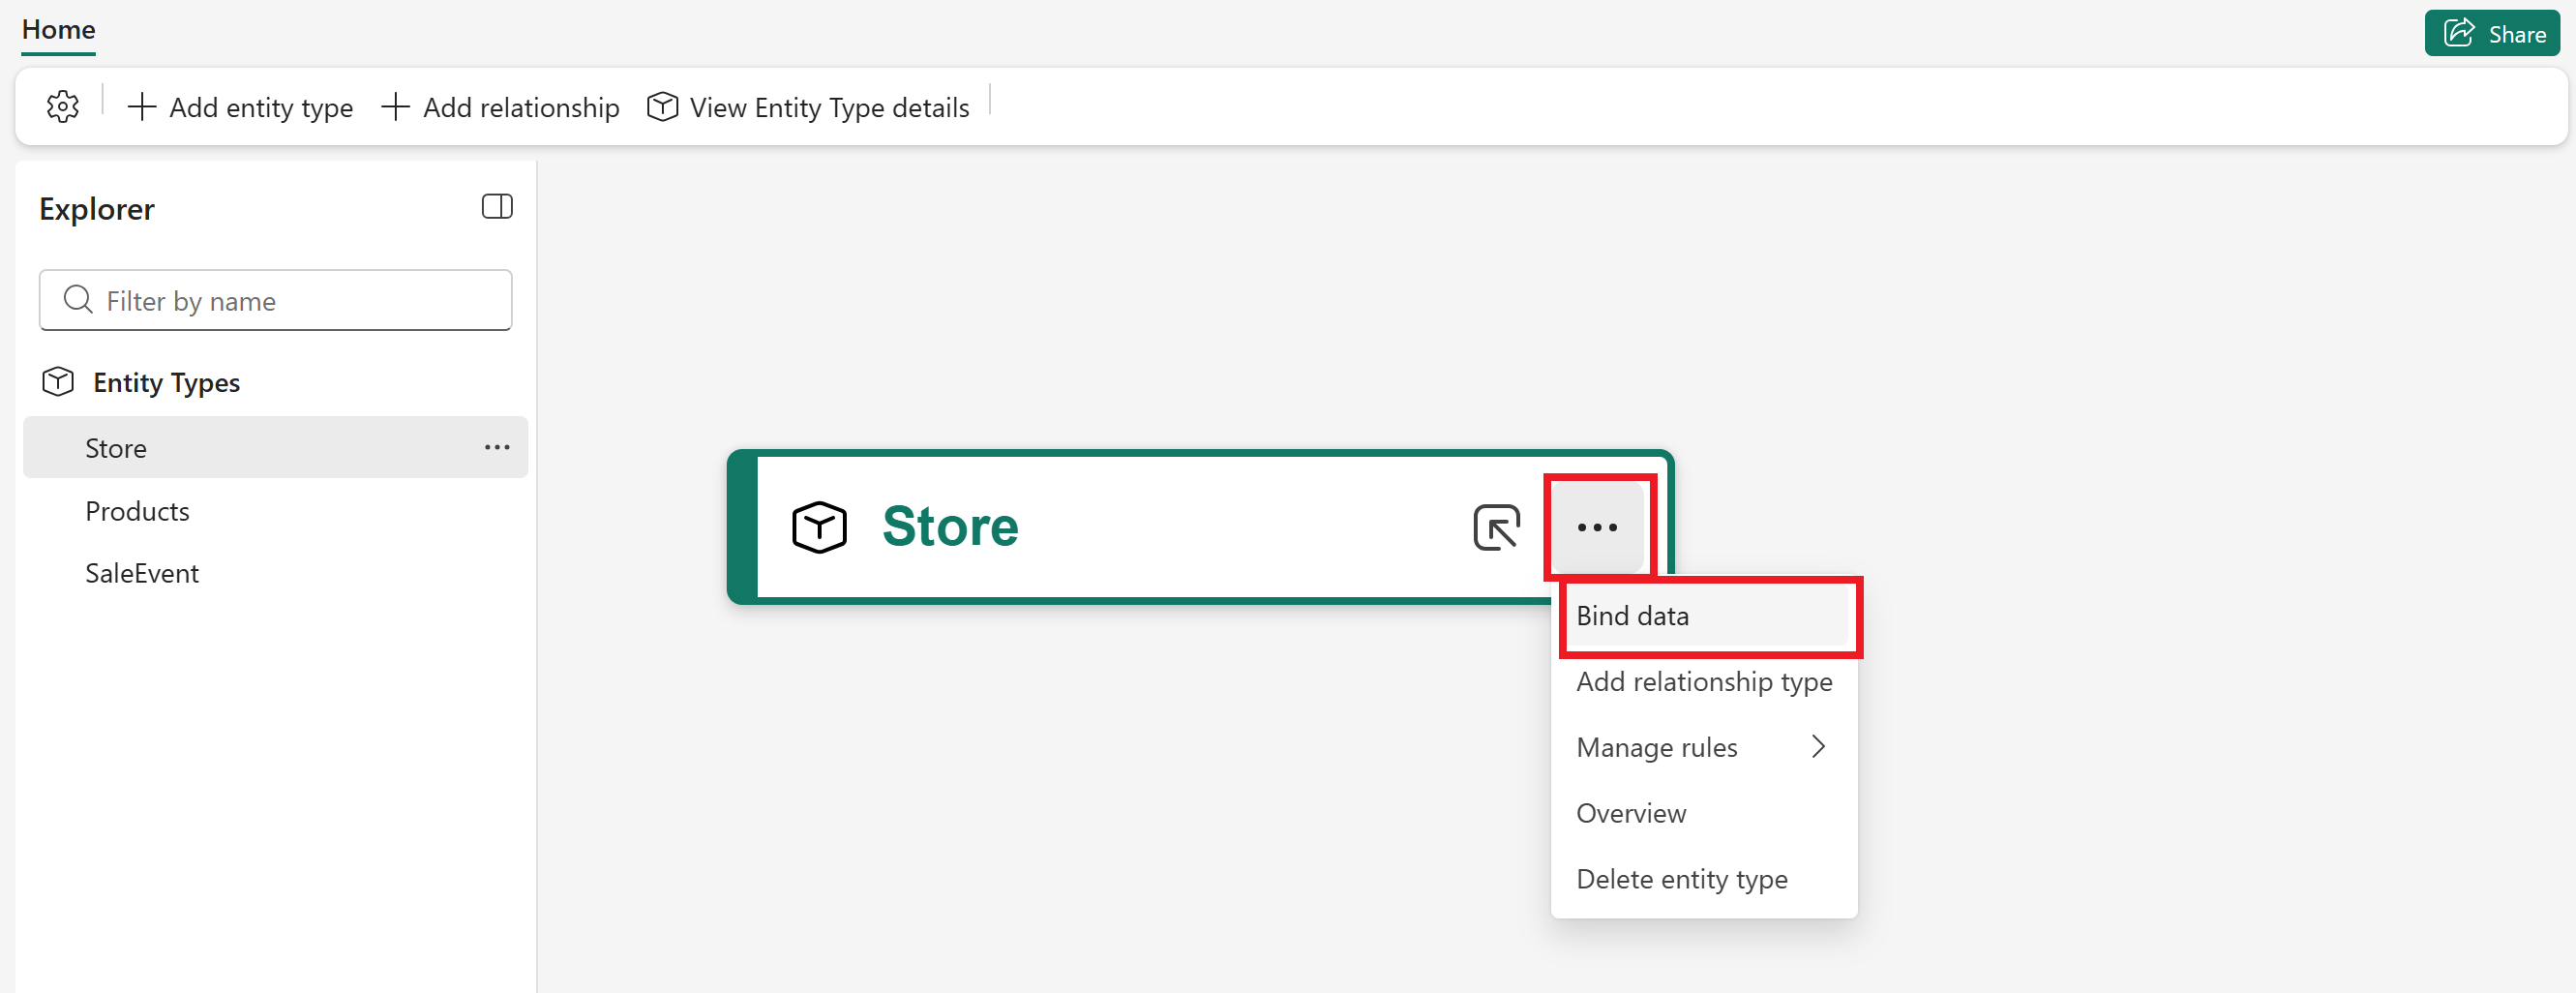Image resolution: width=2576 pixels, height=993 pixels.
Task: Click the Store card ellipsis button
Action: pyautogui.click(x=1597, y=527)
